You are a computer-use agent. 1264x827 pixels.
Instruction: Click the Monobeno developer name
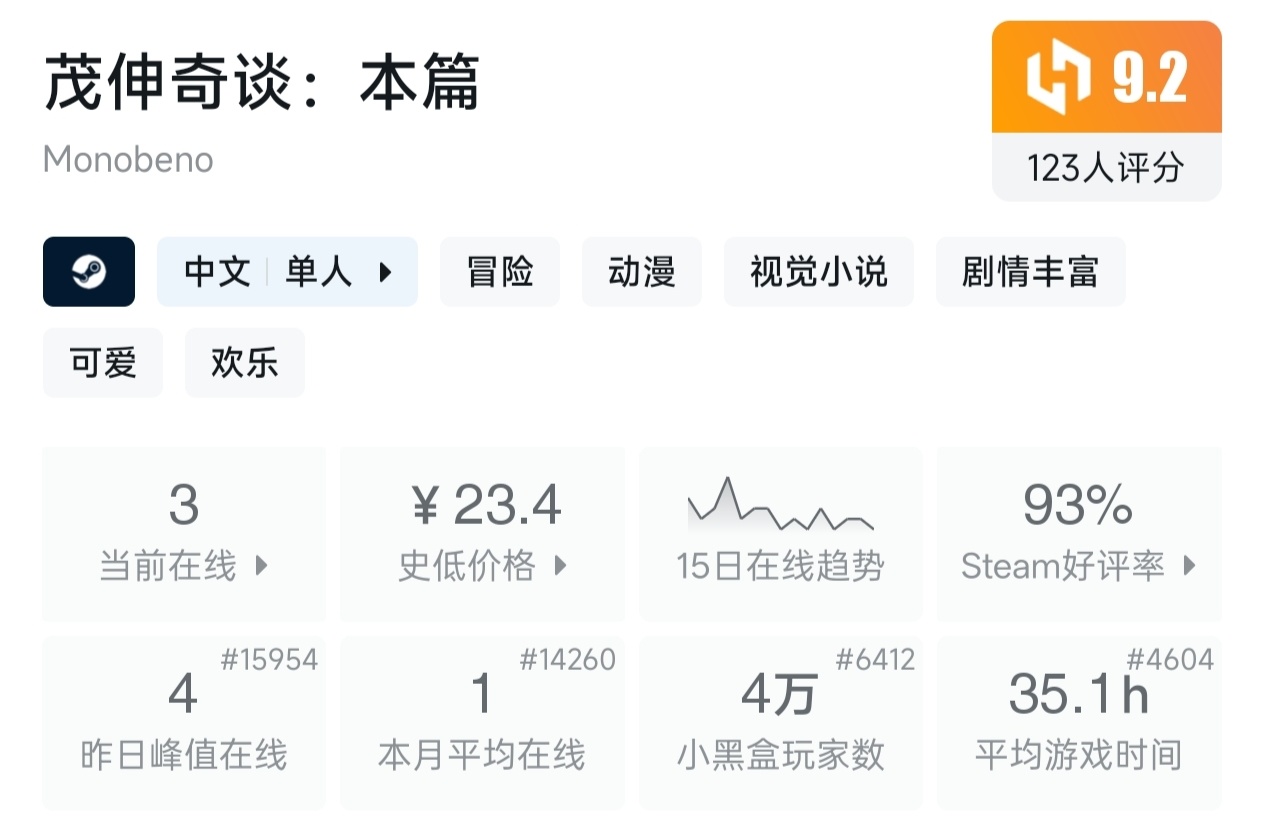coord(128,160)
